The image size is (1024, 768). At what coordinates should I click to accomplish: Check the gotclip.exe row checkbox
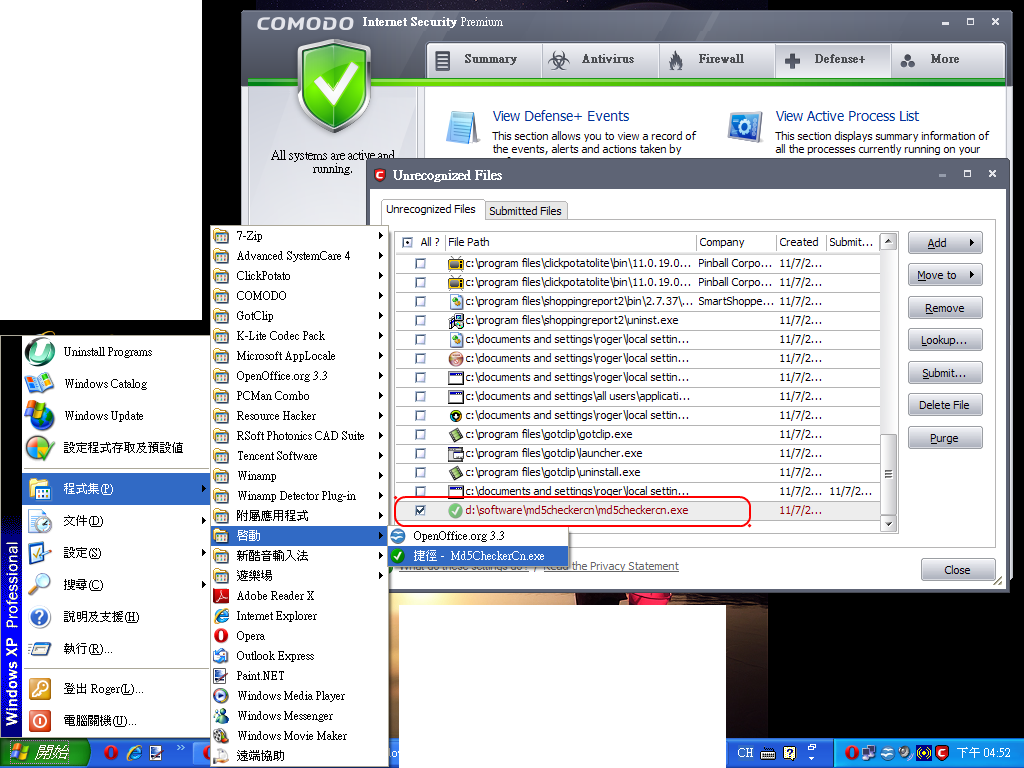click(x=421, y=434)
